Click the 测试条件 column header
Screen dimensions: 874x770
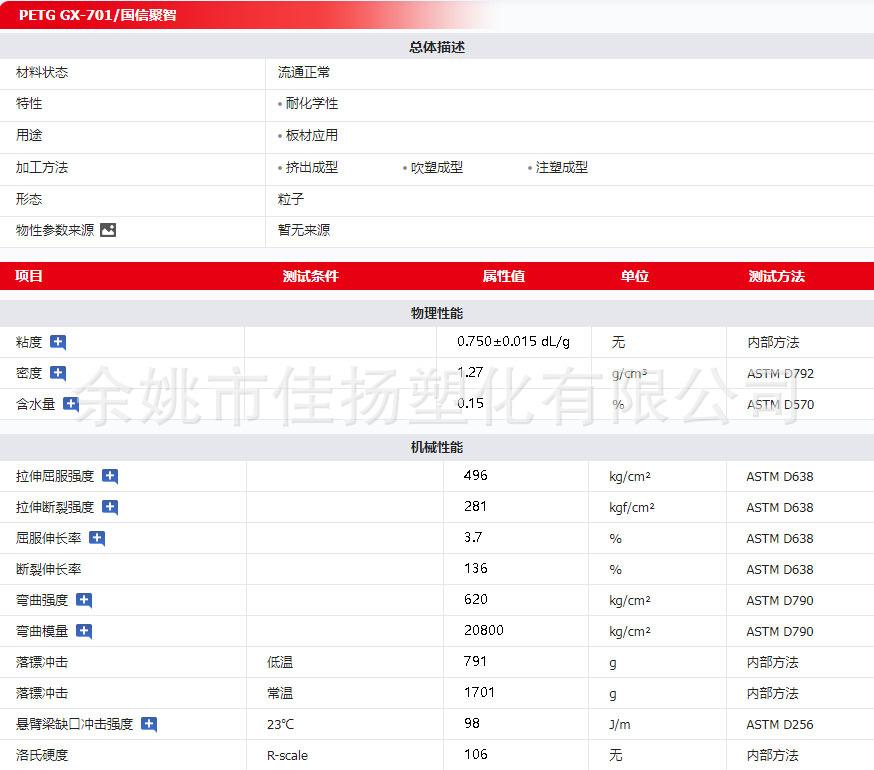coord(310,276)
